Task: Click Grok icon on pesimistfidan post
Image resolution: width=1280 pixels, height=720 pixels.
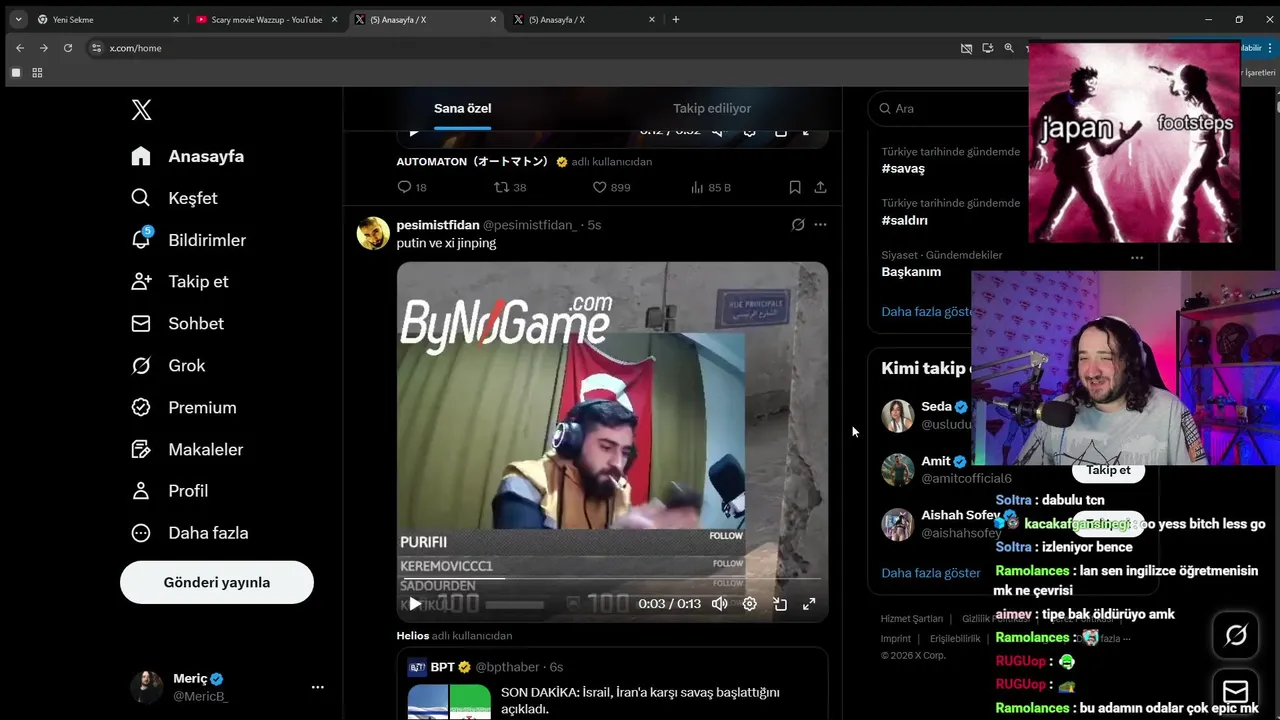Action: point(798,225)
